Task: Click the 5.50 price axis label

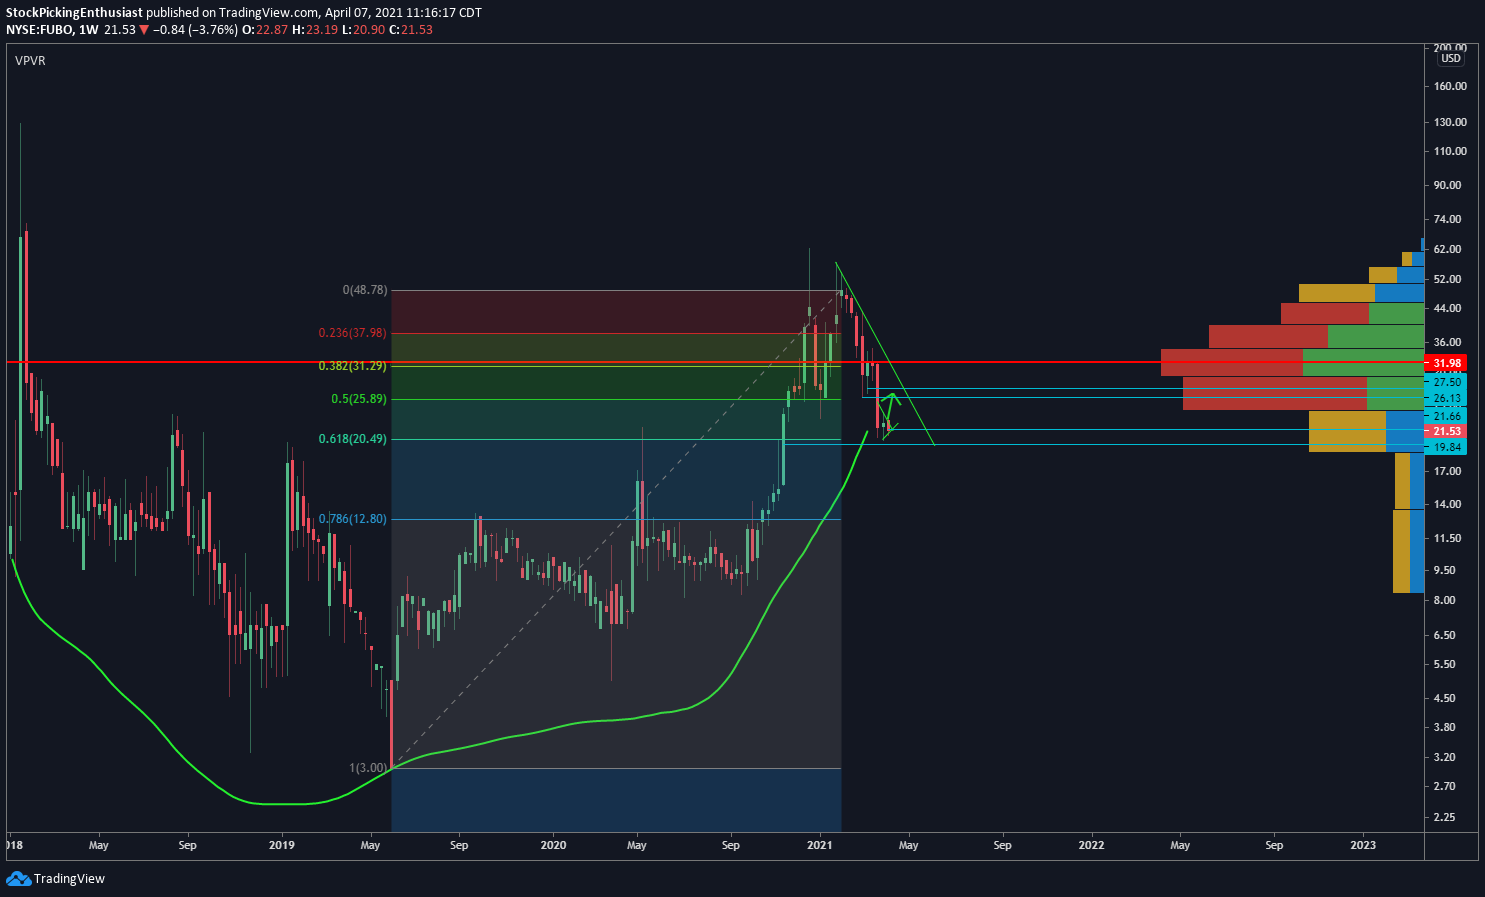Action: point(1444,664)
